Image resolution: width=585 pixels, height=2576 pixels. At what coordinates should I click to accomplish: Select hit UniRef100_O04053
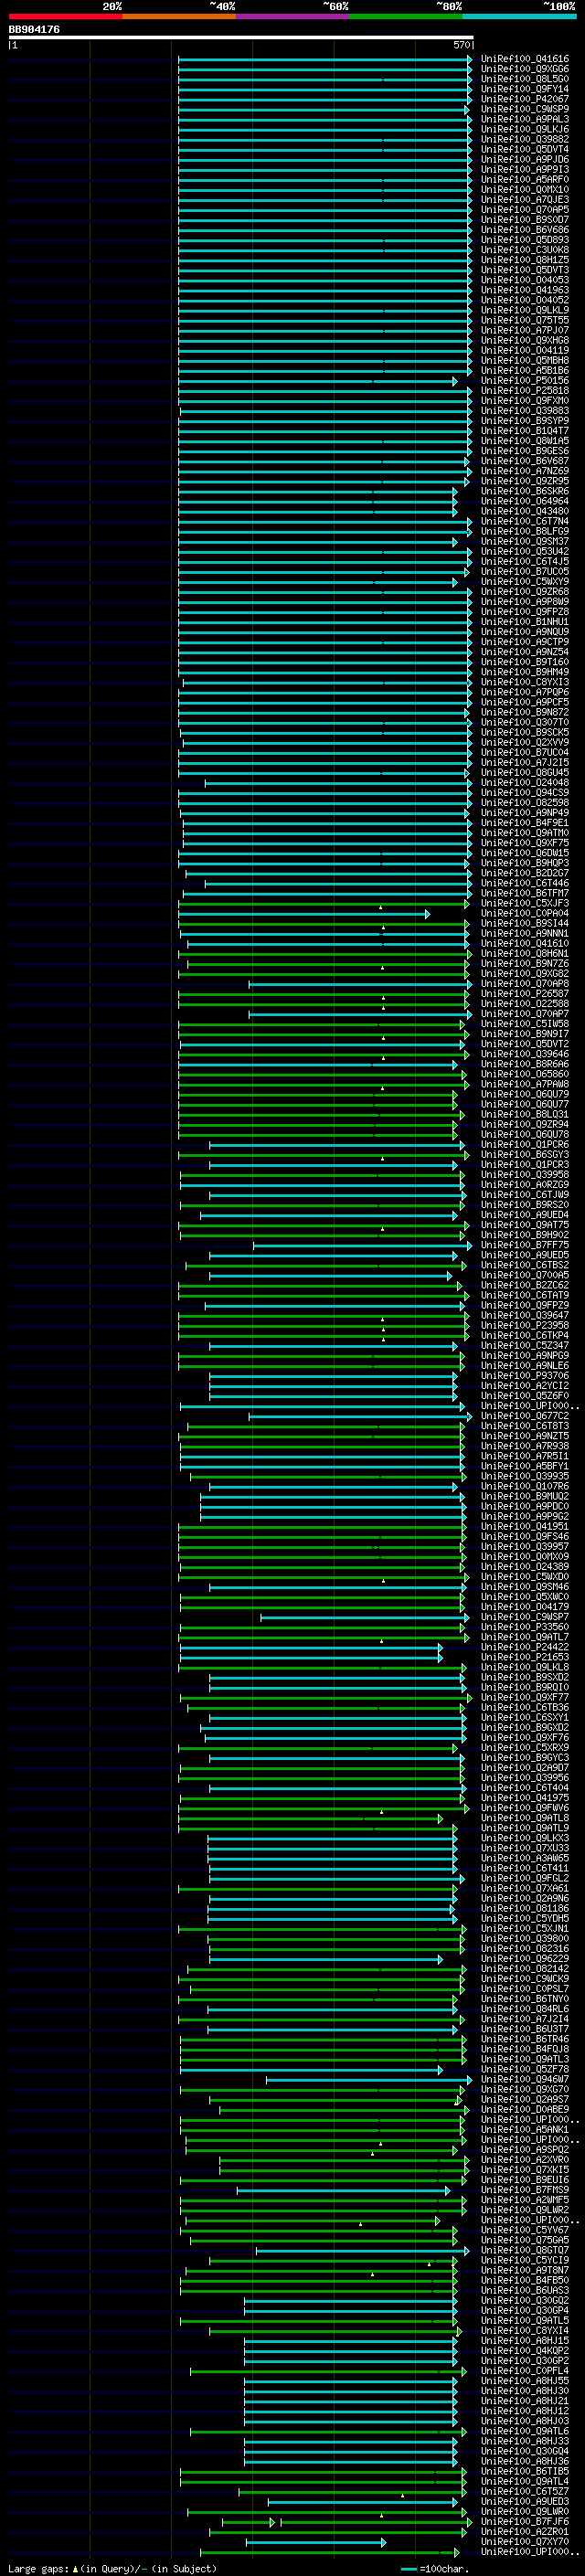pyautogui.click(x=525, y=280)
